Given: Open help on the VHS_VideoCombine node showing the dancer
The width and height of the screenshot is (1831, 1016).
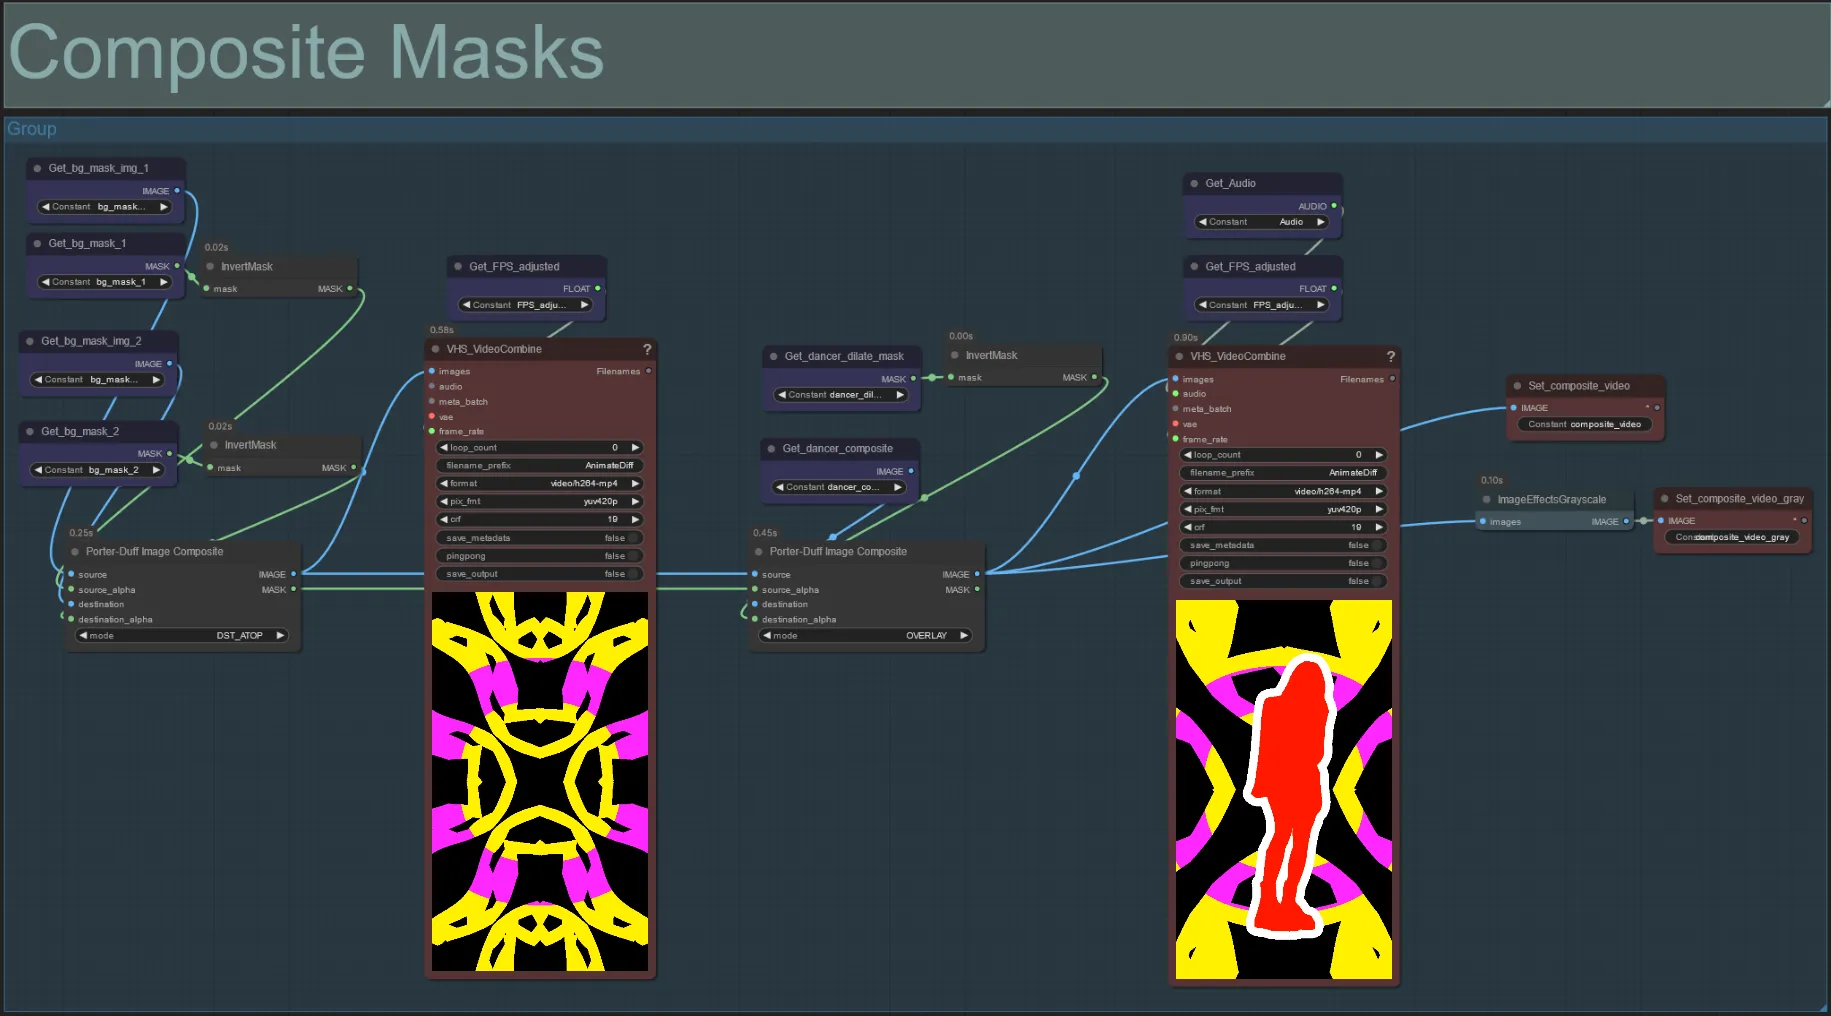Looking at the screenshot, I should [1391, 356].
